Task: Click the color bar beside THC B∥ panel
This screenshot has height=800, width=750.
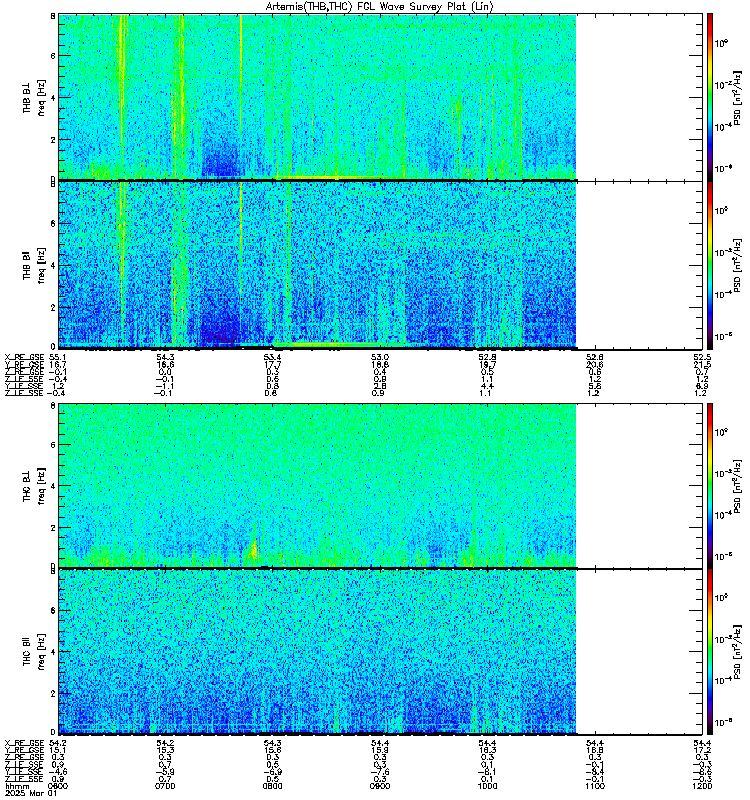Action: [x=710, y=652]
